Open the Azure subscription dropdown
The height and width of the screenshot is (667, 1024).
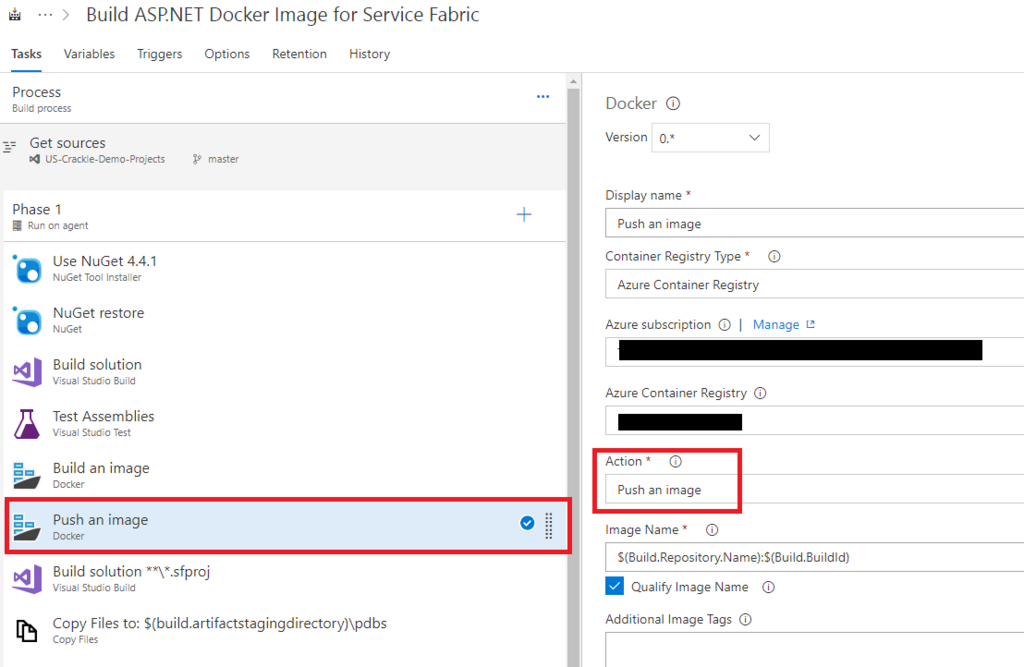(814, 351)
